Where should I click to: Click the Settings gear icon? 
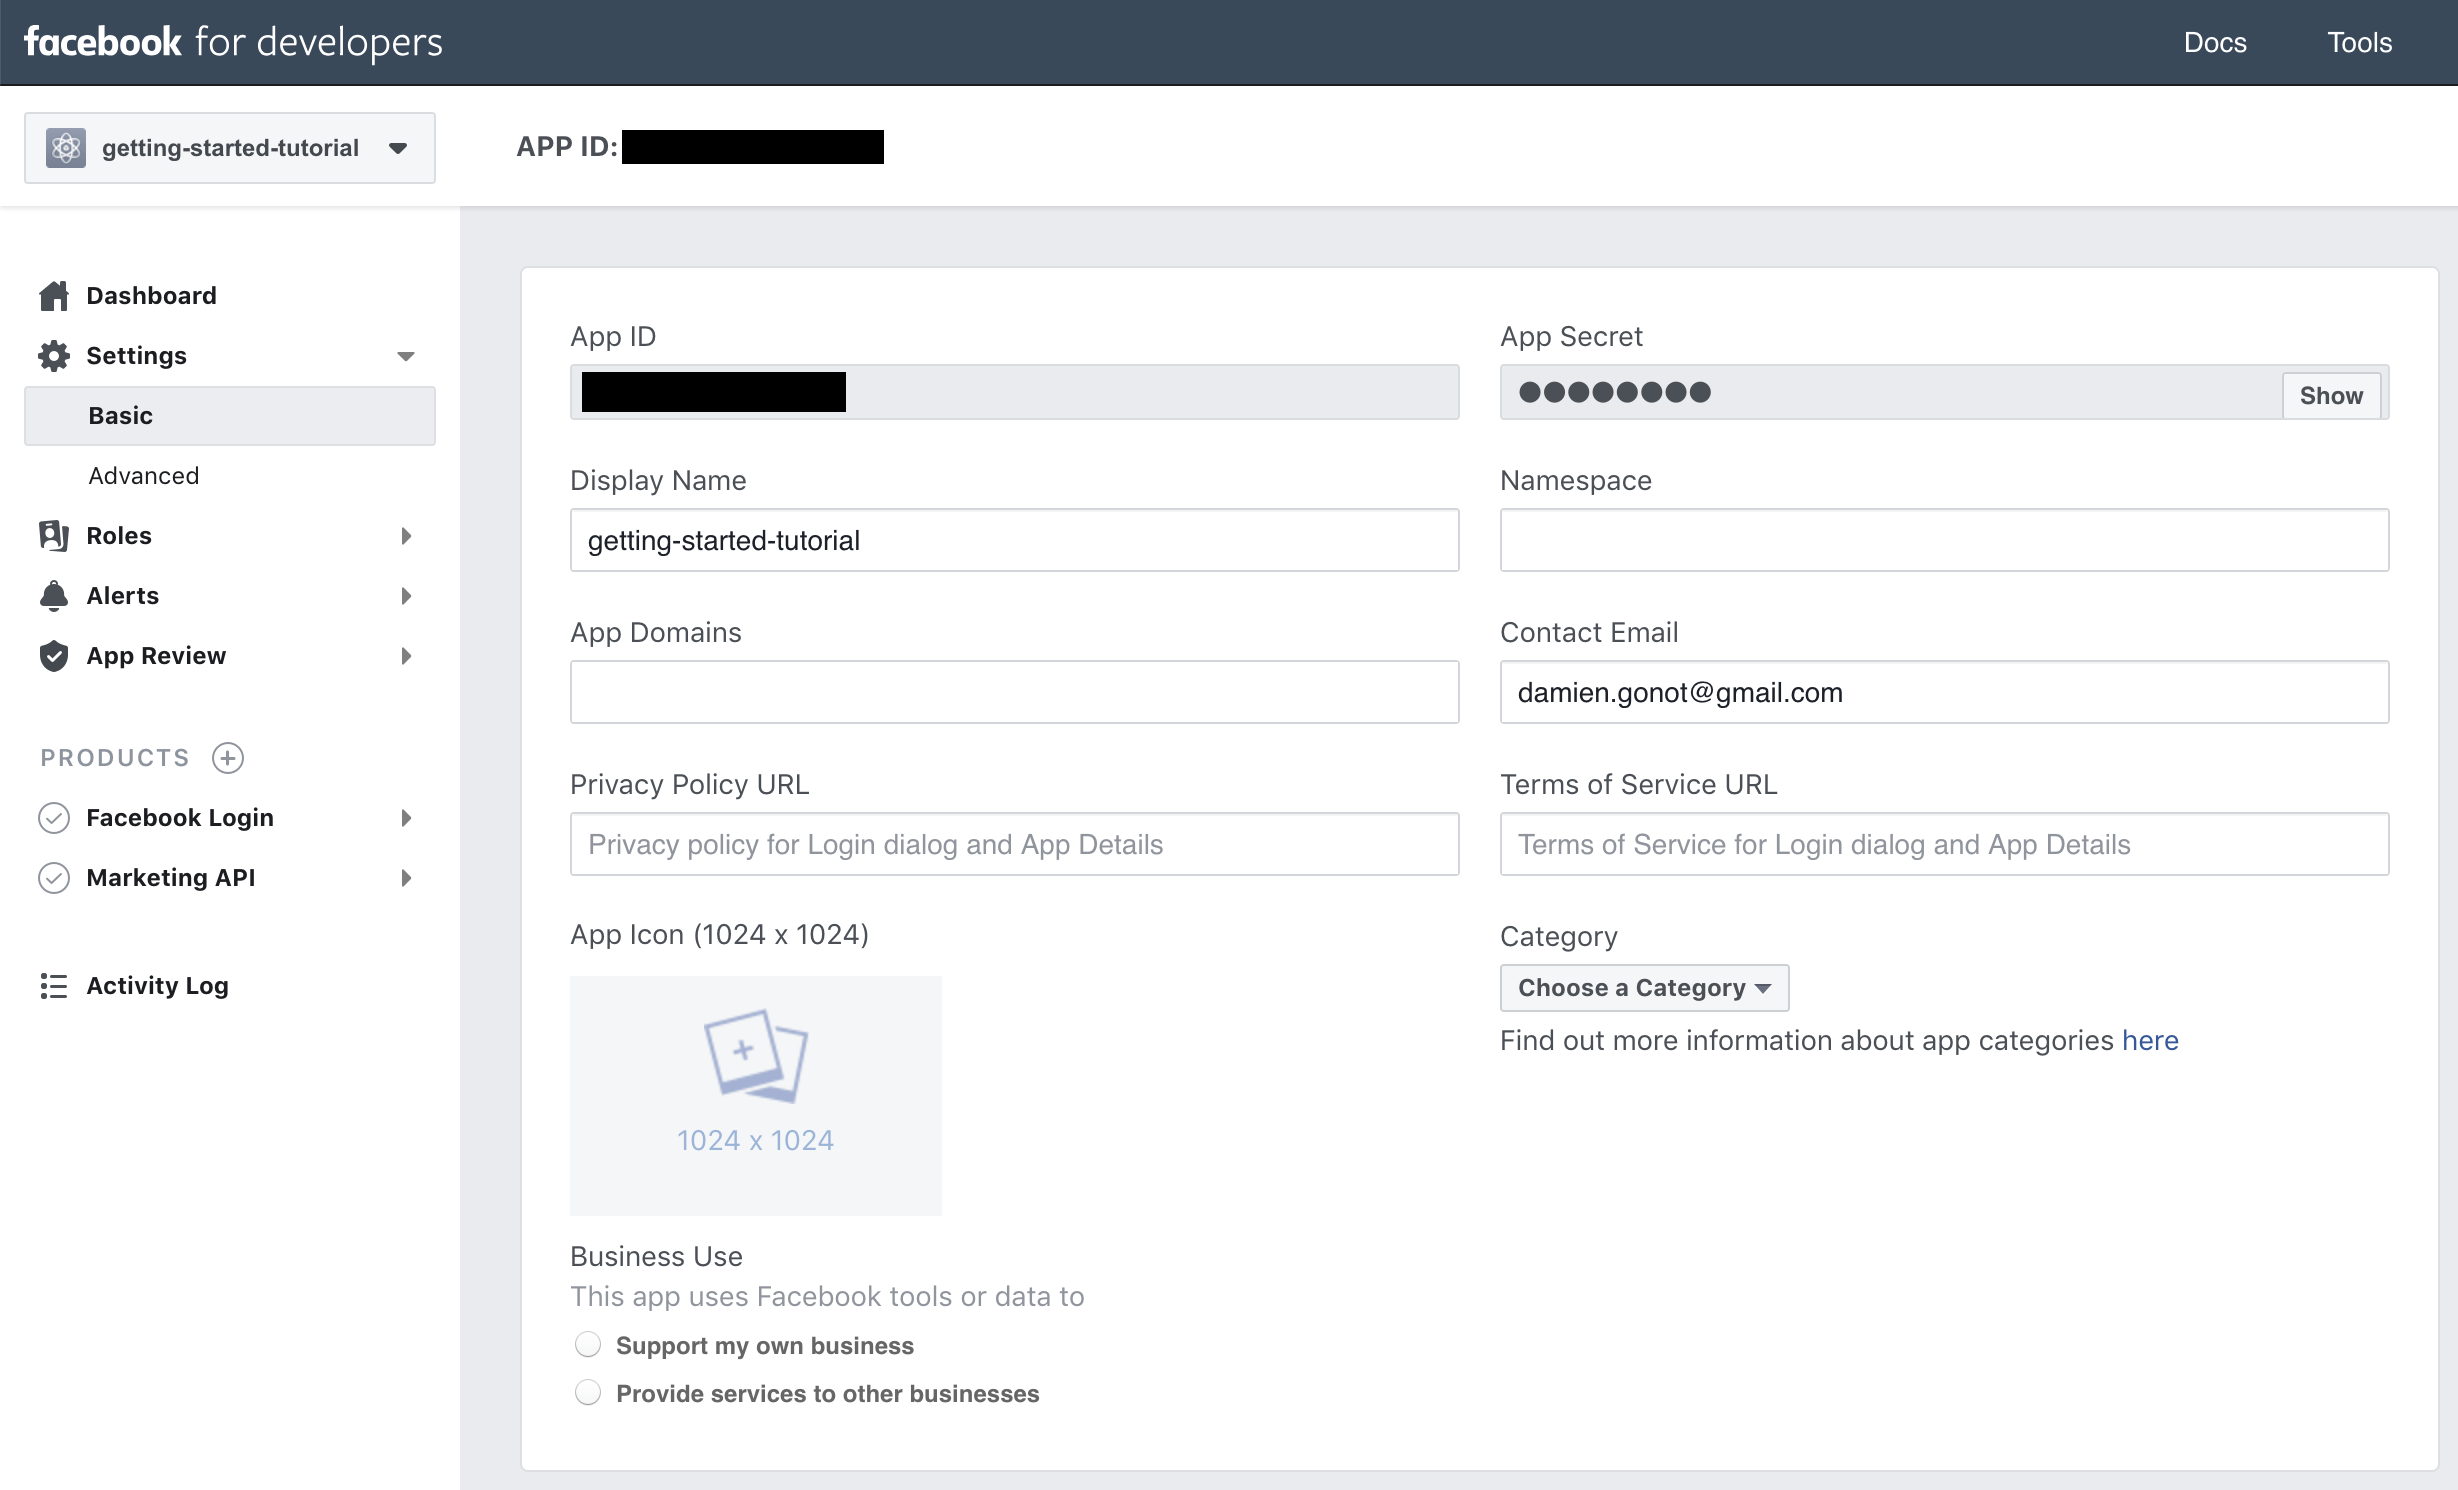coord(54,356)
